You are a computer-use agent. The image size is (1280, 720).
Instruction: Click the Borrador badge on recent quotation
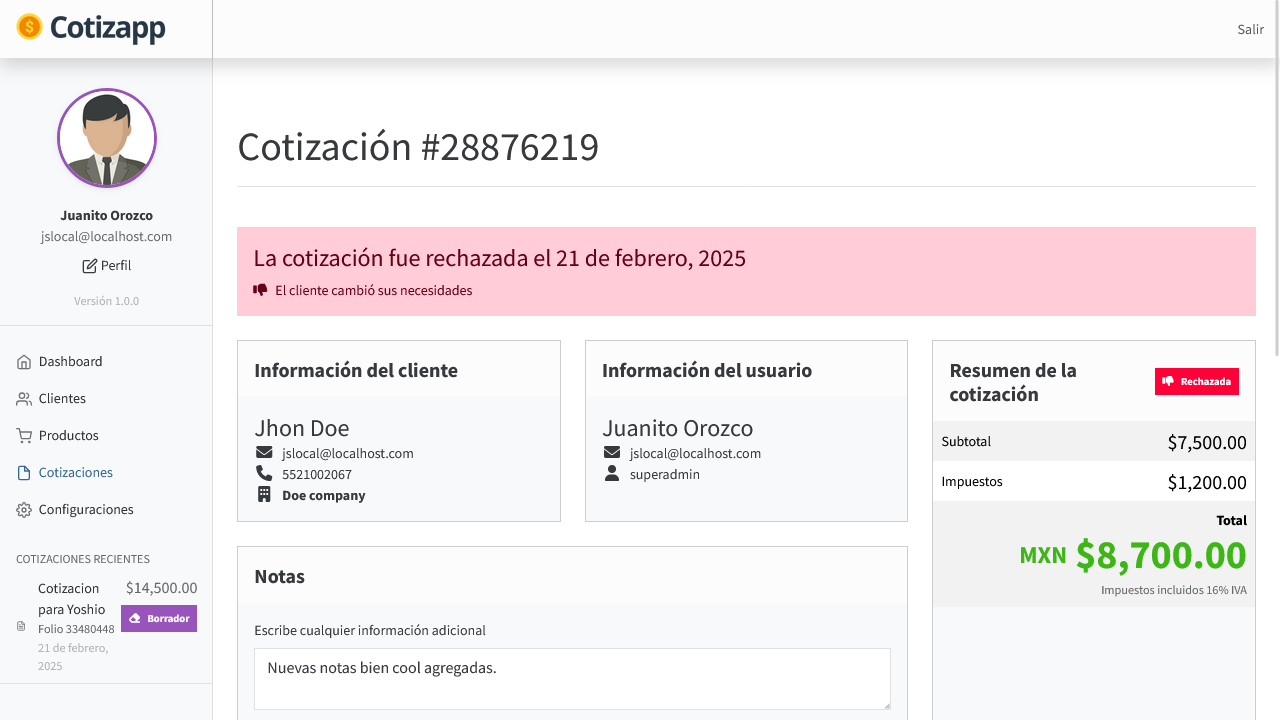tap(159, 619)
